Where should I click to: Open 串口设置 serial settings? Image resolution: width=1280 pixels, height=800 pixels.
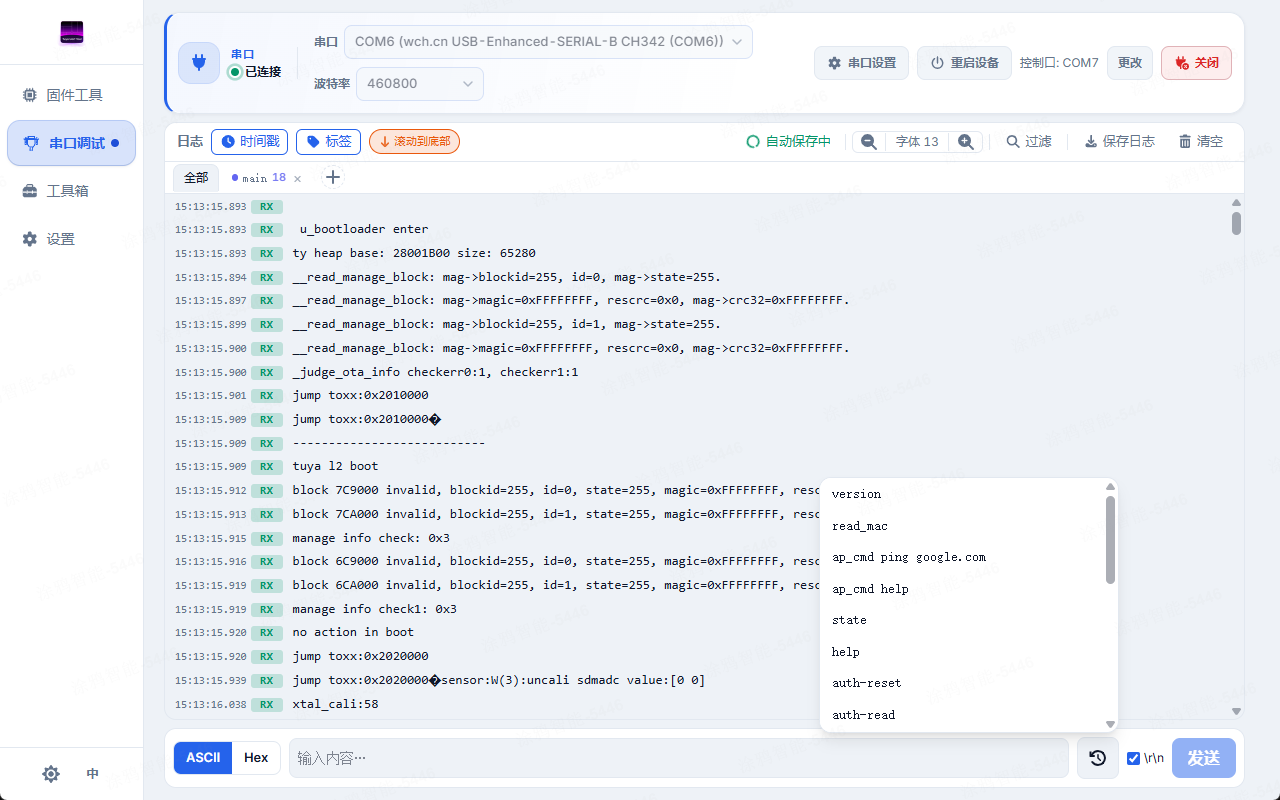(x=861, y=63)
